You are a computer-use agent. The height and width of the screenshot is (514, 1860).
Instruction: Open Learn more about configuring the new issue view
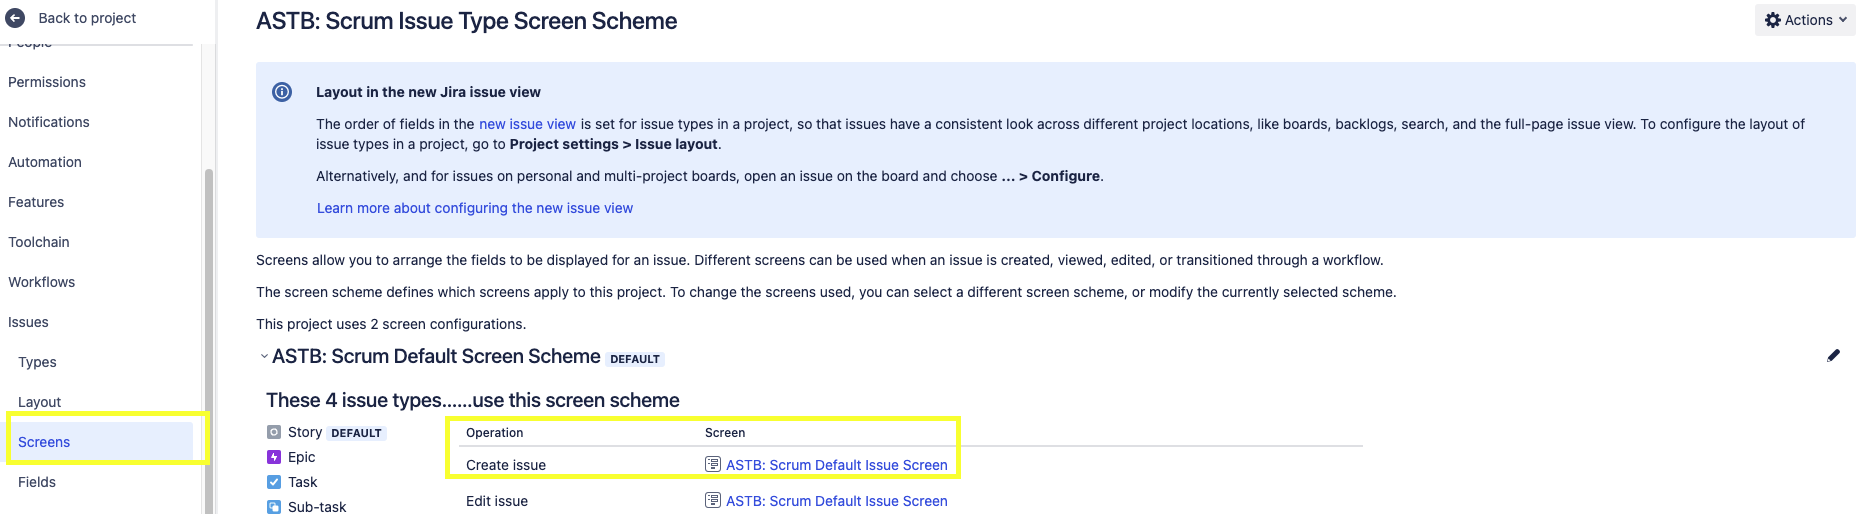[475, 208]
